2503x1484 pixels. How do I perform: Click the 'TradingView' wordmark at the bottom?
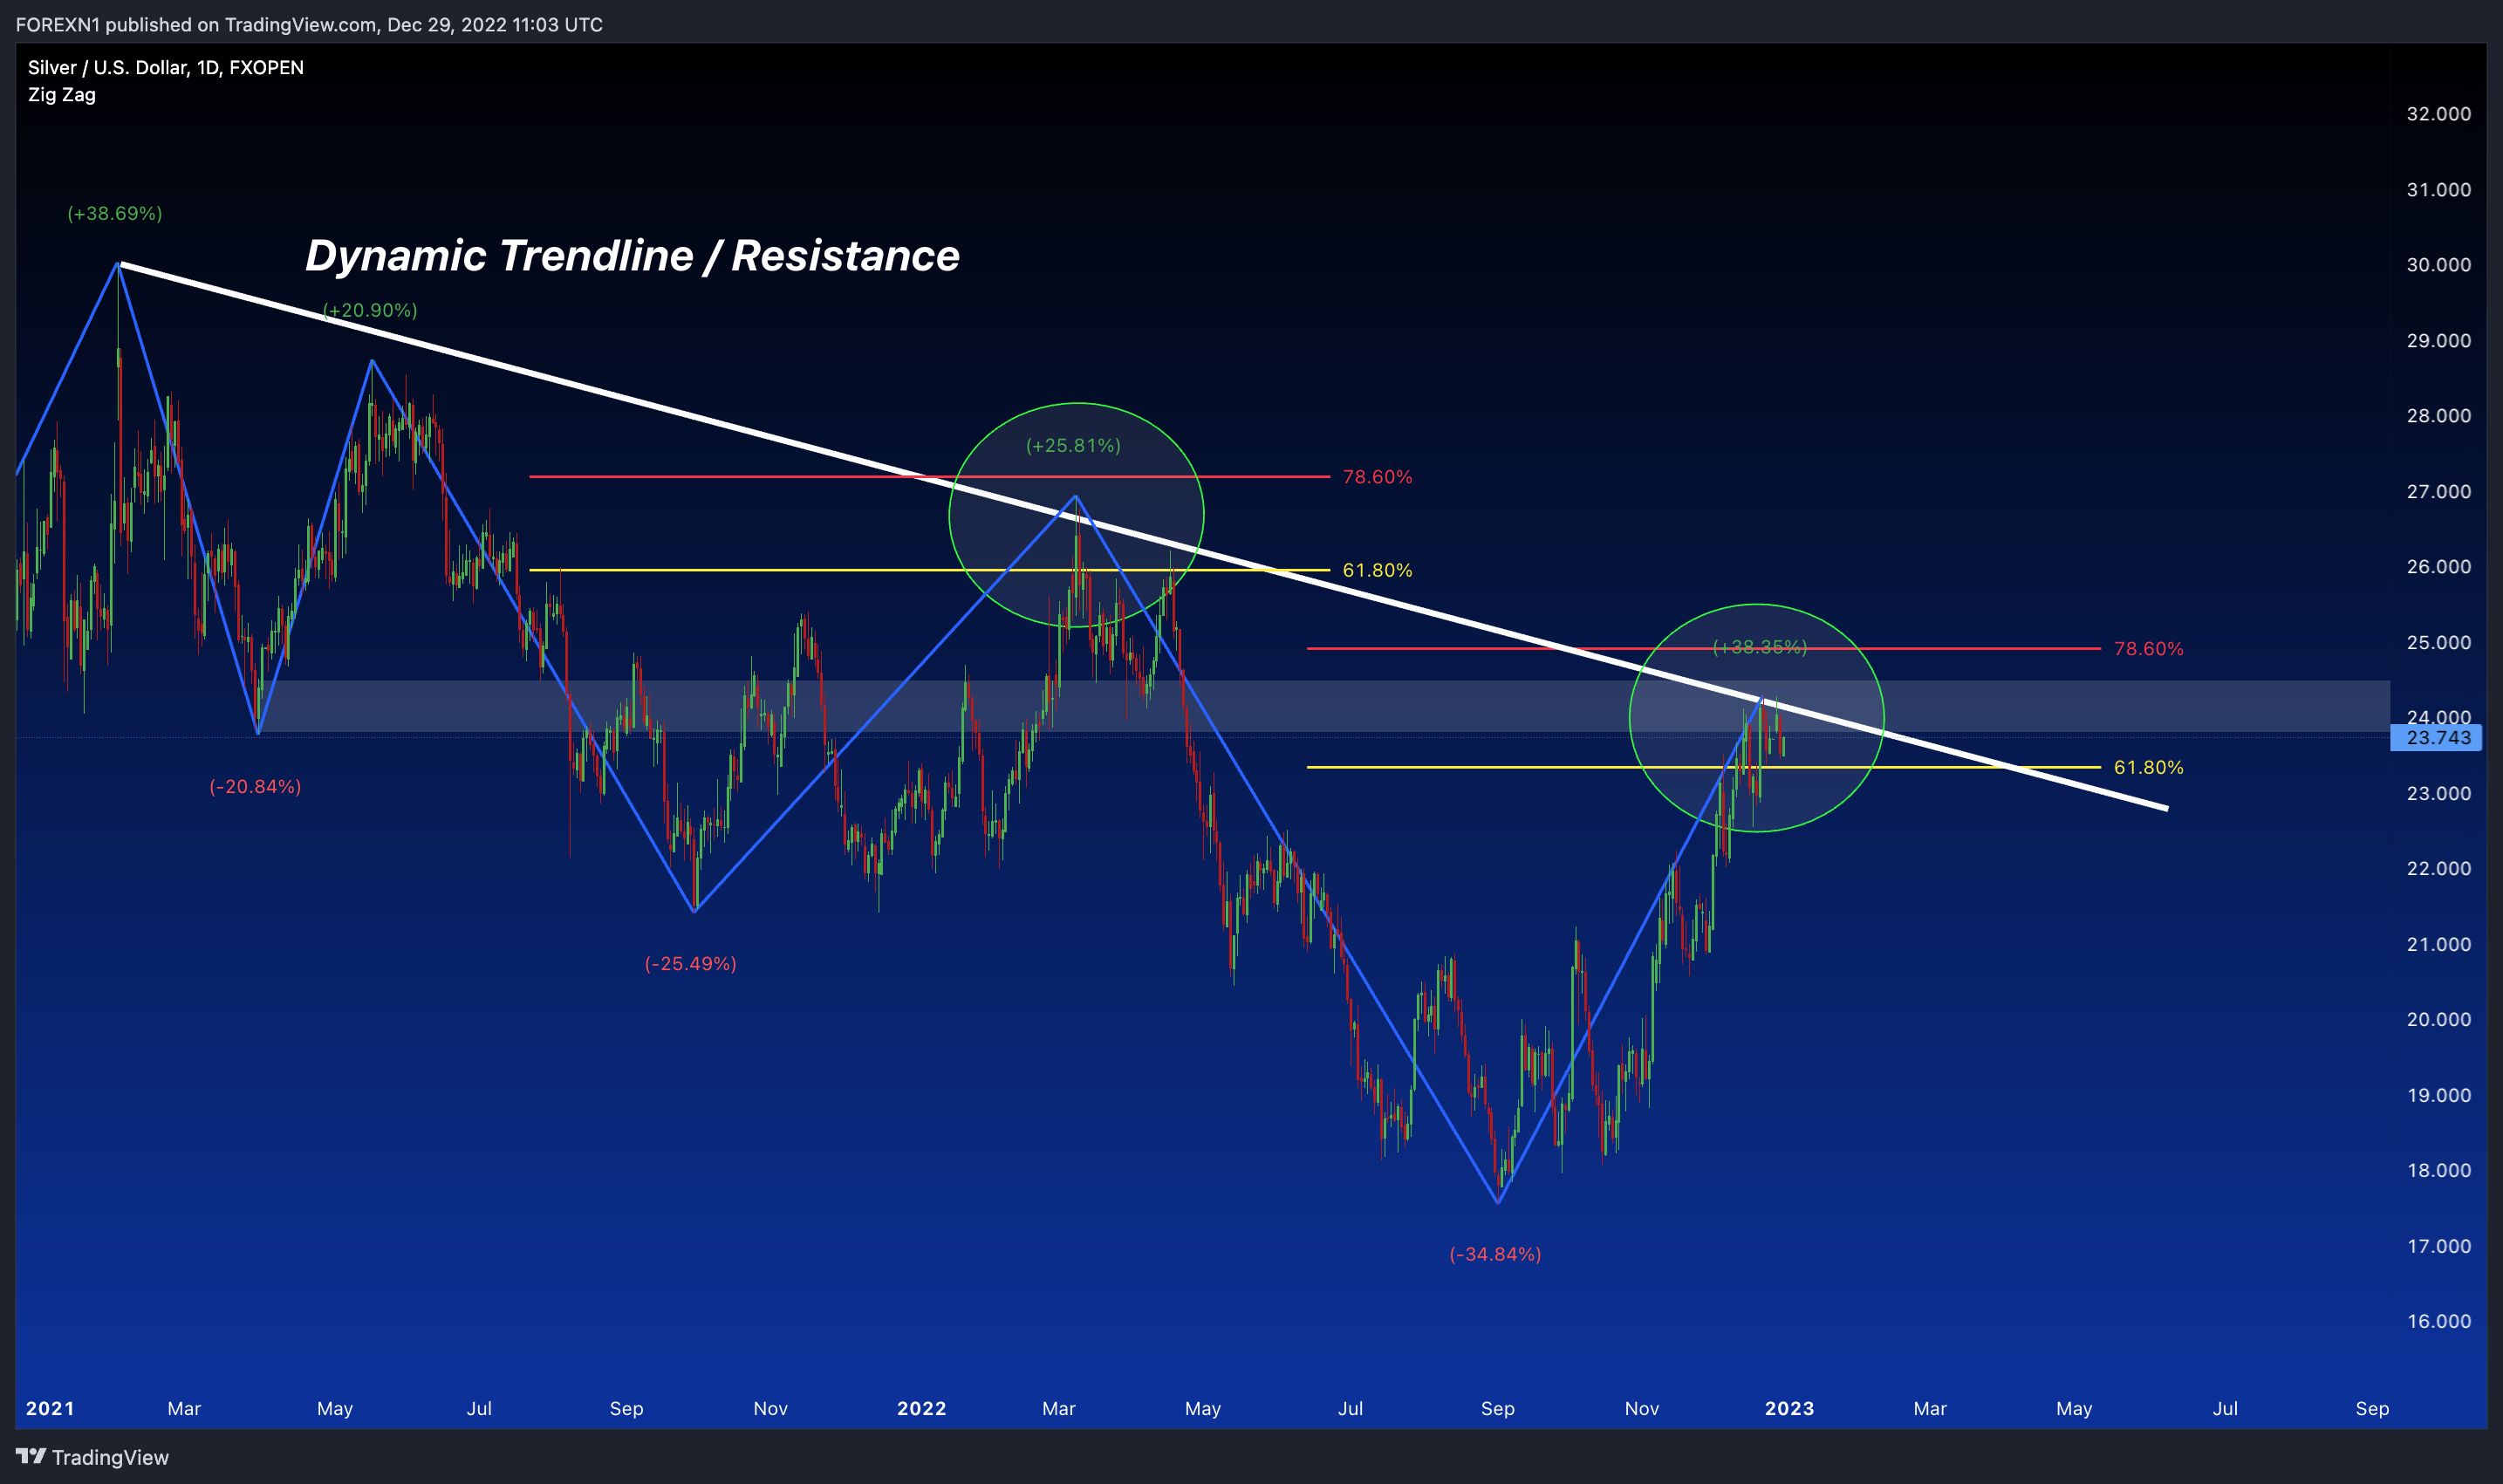(110, 1457)
